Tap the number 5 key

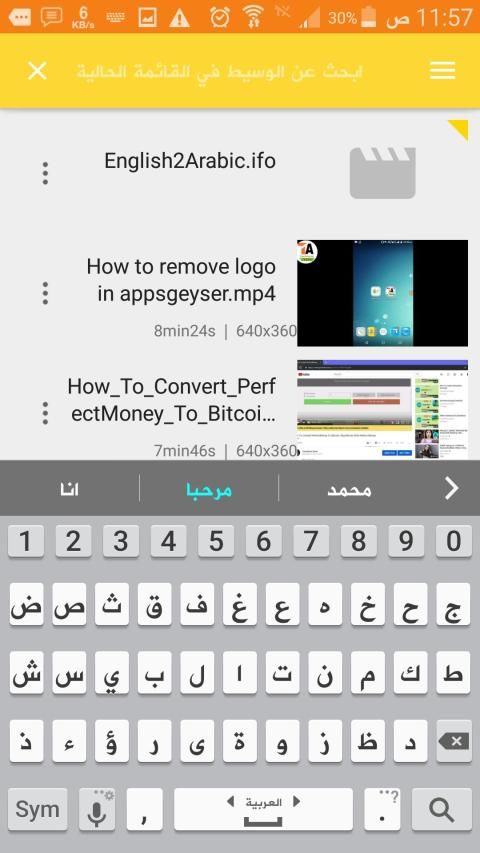216,541
